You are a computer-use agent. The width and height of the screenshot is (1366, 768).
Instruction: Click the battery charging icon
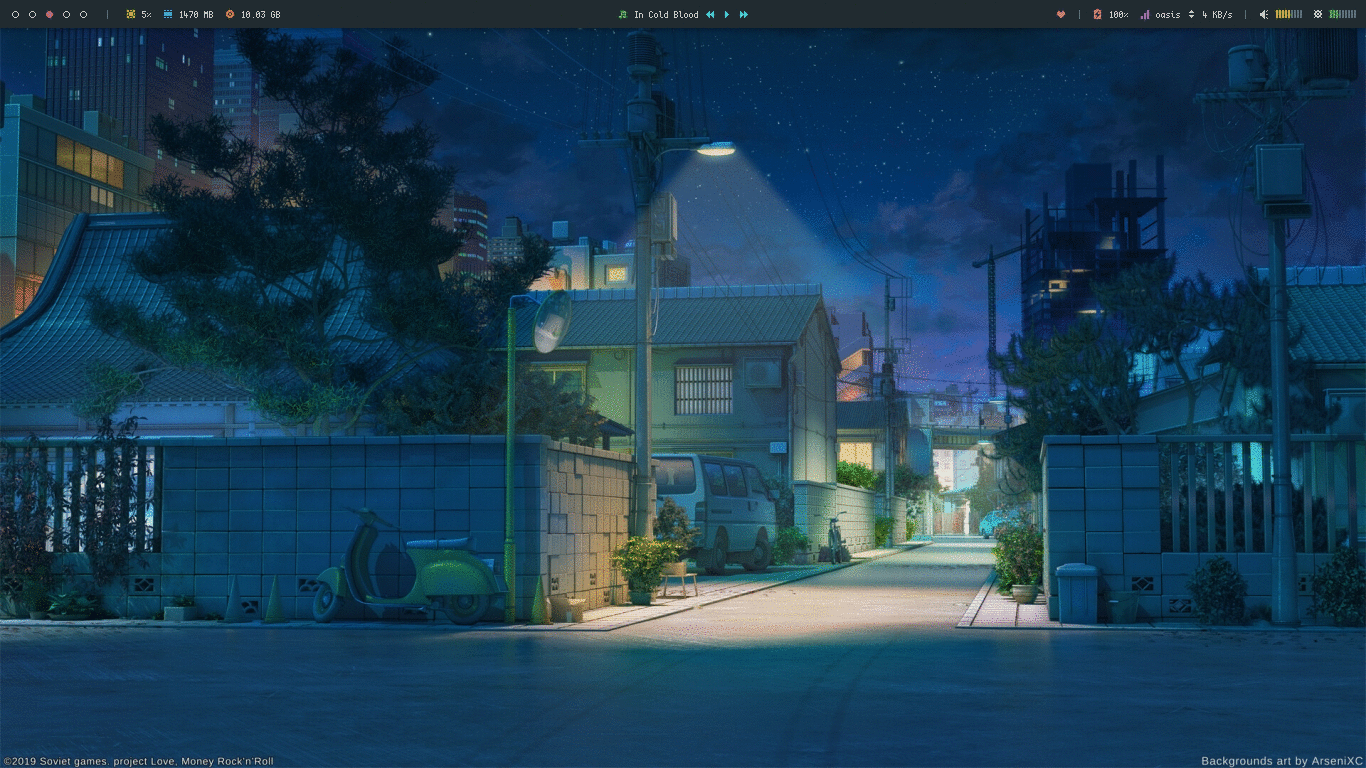coord(1097,15)
